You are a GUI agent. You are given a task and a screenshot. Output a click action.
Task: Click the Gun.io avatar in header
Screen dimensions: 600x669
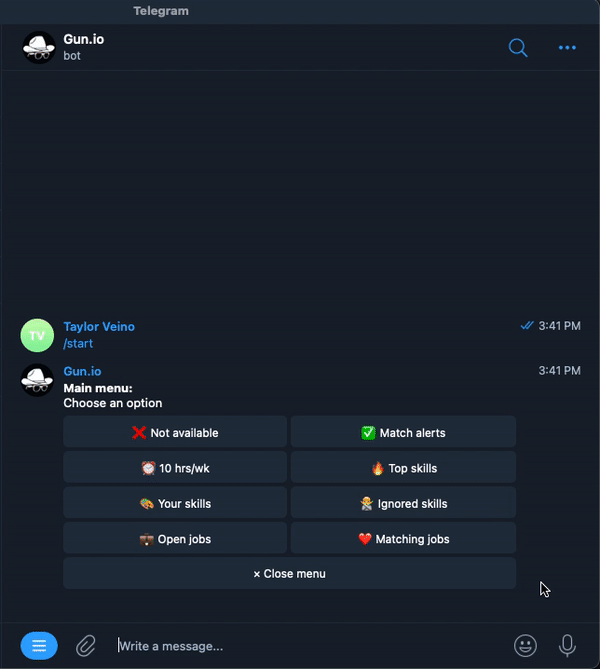tap(39, 47)
